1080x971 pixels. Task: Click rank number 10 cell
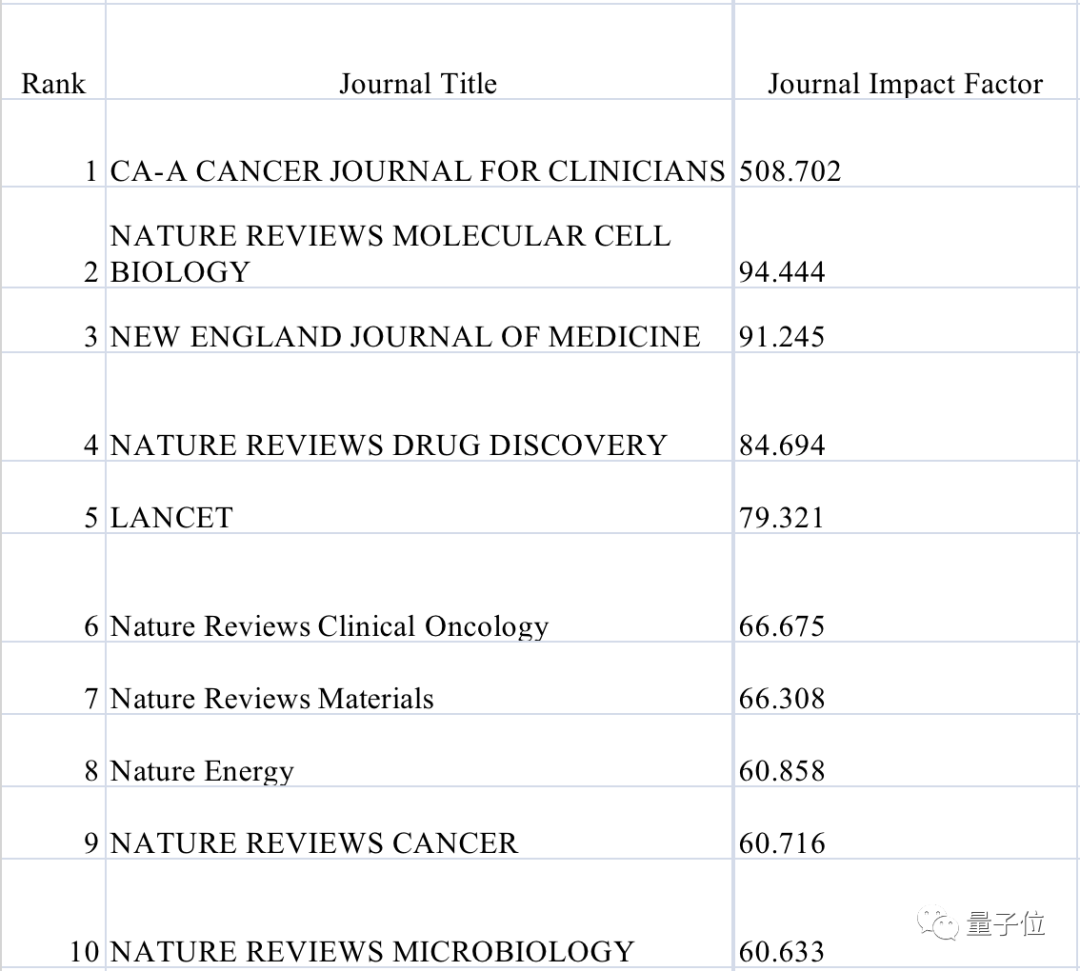click(53, 914)
